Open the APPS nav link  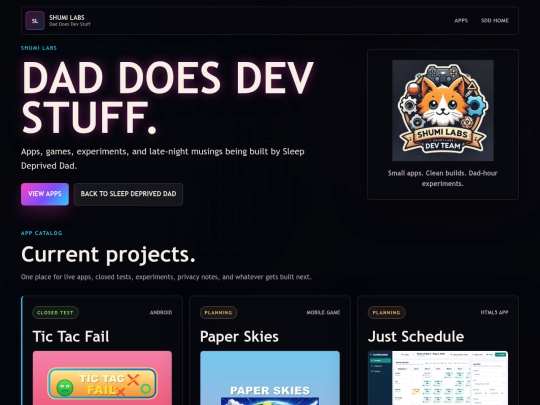[x=461, y=21]
